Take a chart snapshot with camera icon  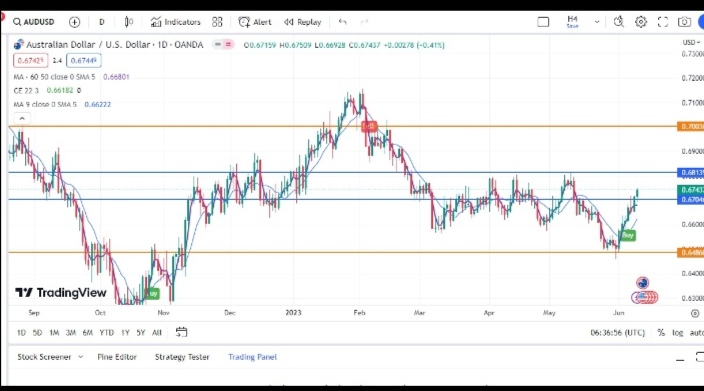[684, 22]
